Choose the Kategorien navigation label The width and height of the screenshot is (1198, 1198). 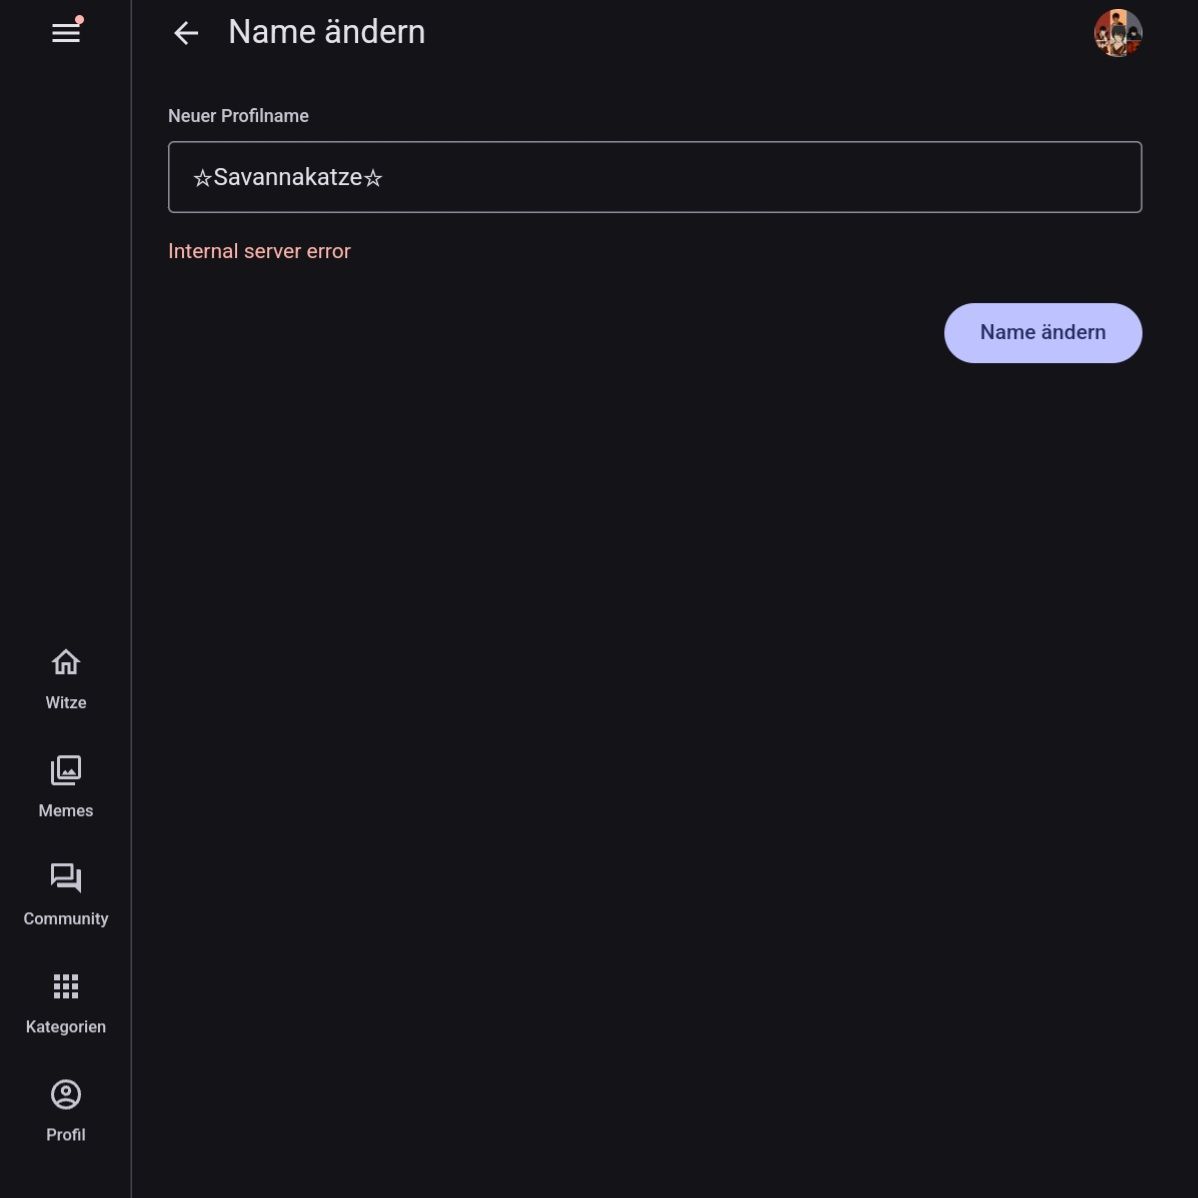point(66,1027)
